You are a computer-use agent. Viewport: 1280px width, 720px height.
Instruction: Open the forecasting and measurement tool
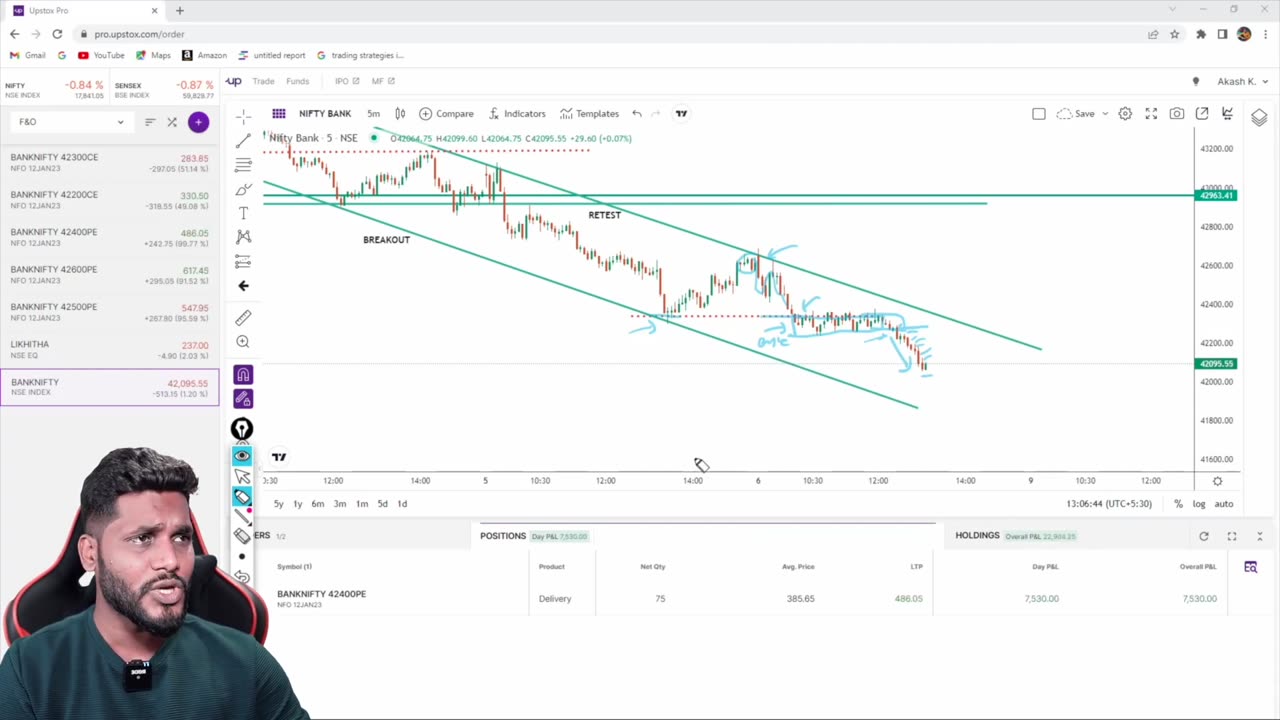click(243, 261)
